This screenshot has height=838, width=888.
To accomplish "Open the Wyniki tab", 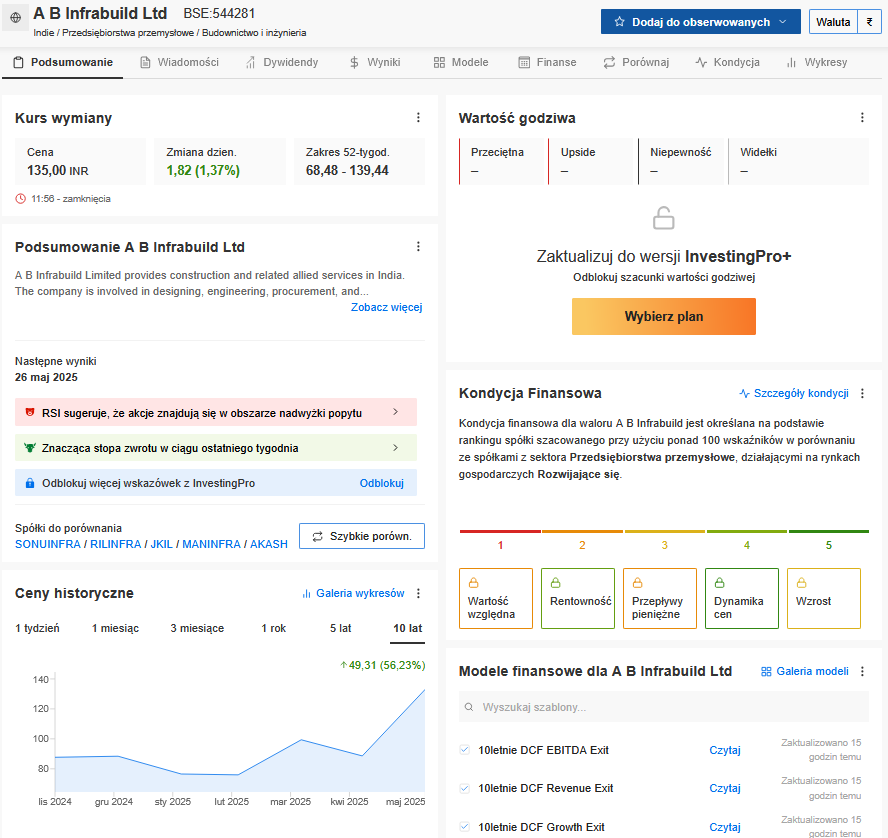I will click(374, 62).
